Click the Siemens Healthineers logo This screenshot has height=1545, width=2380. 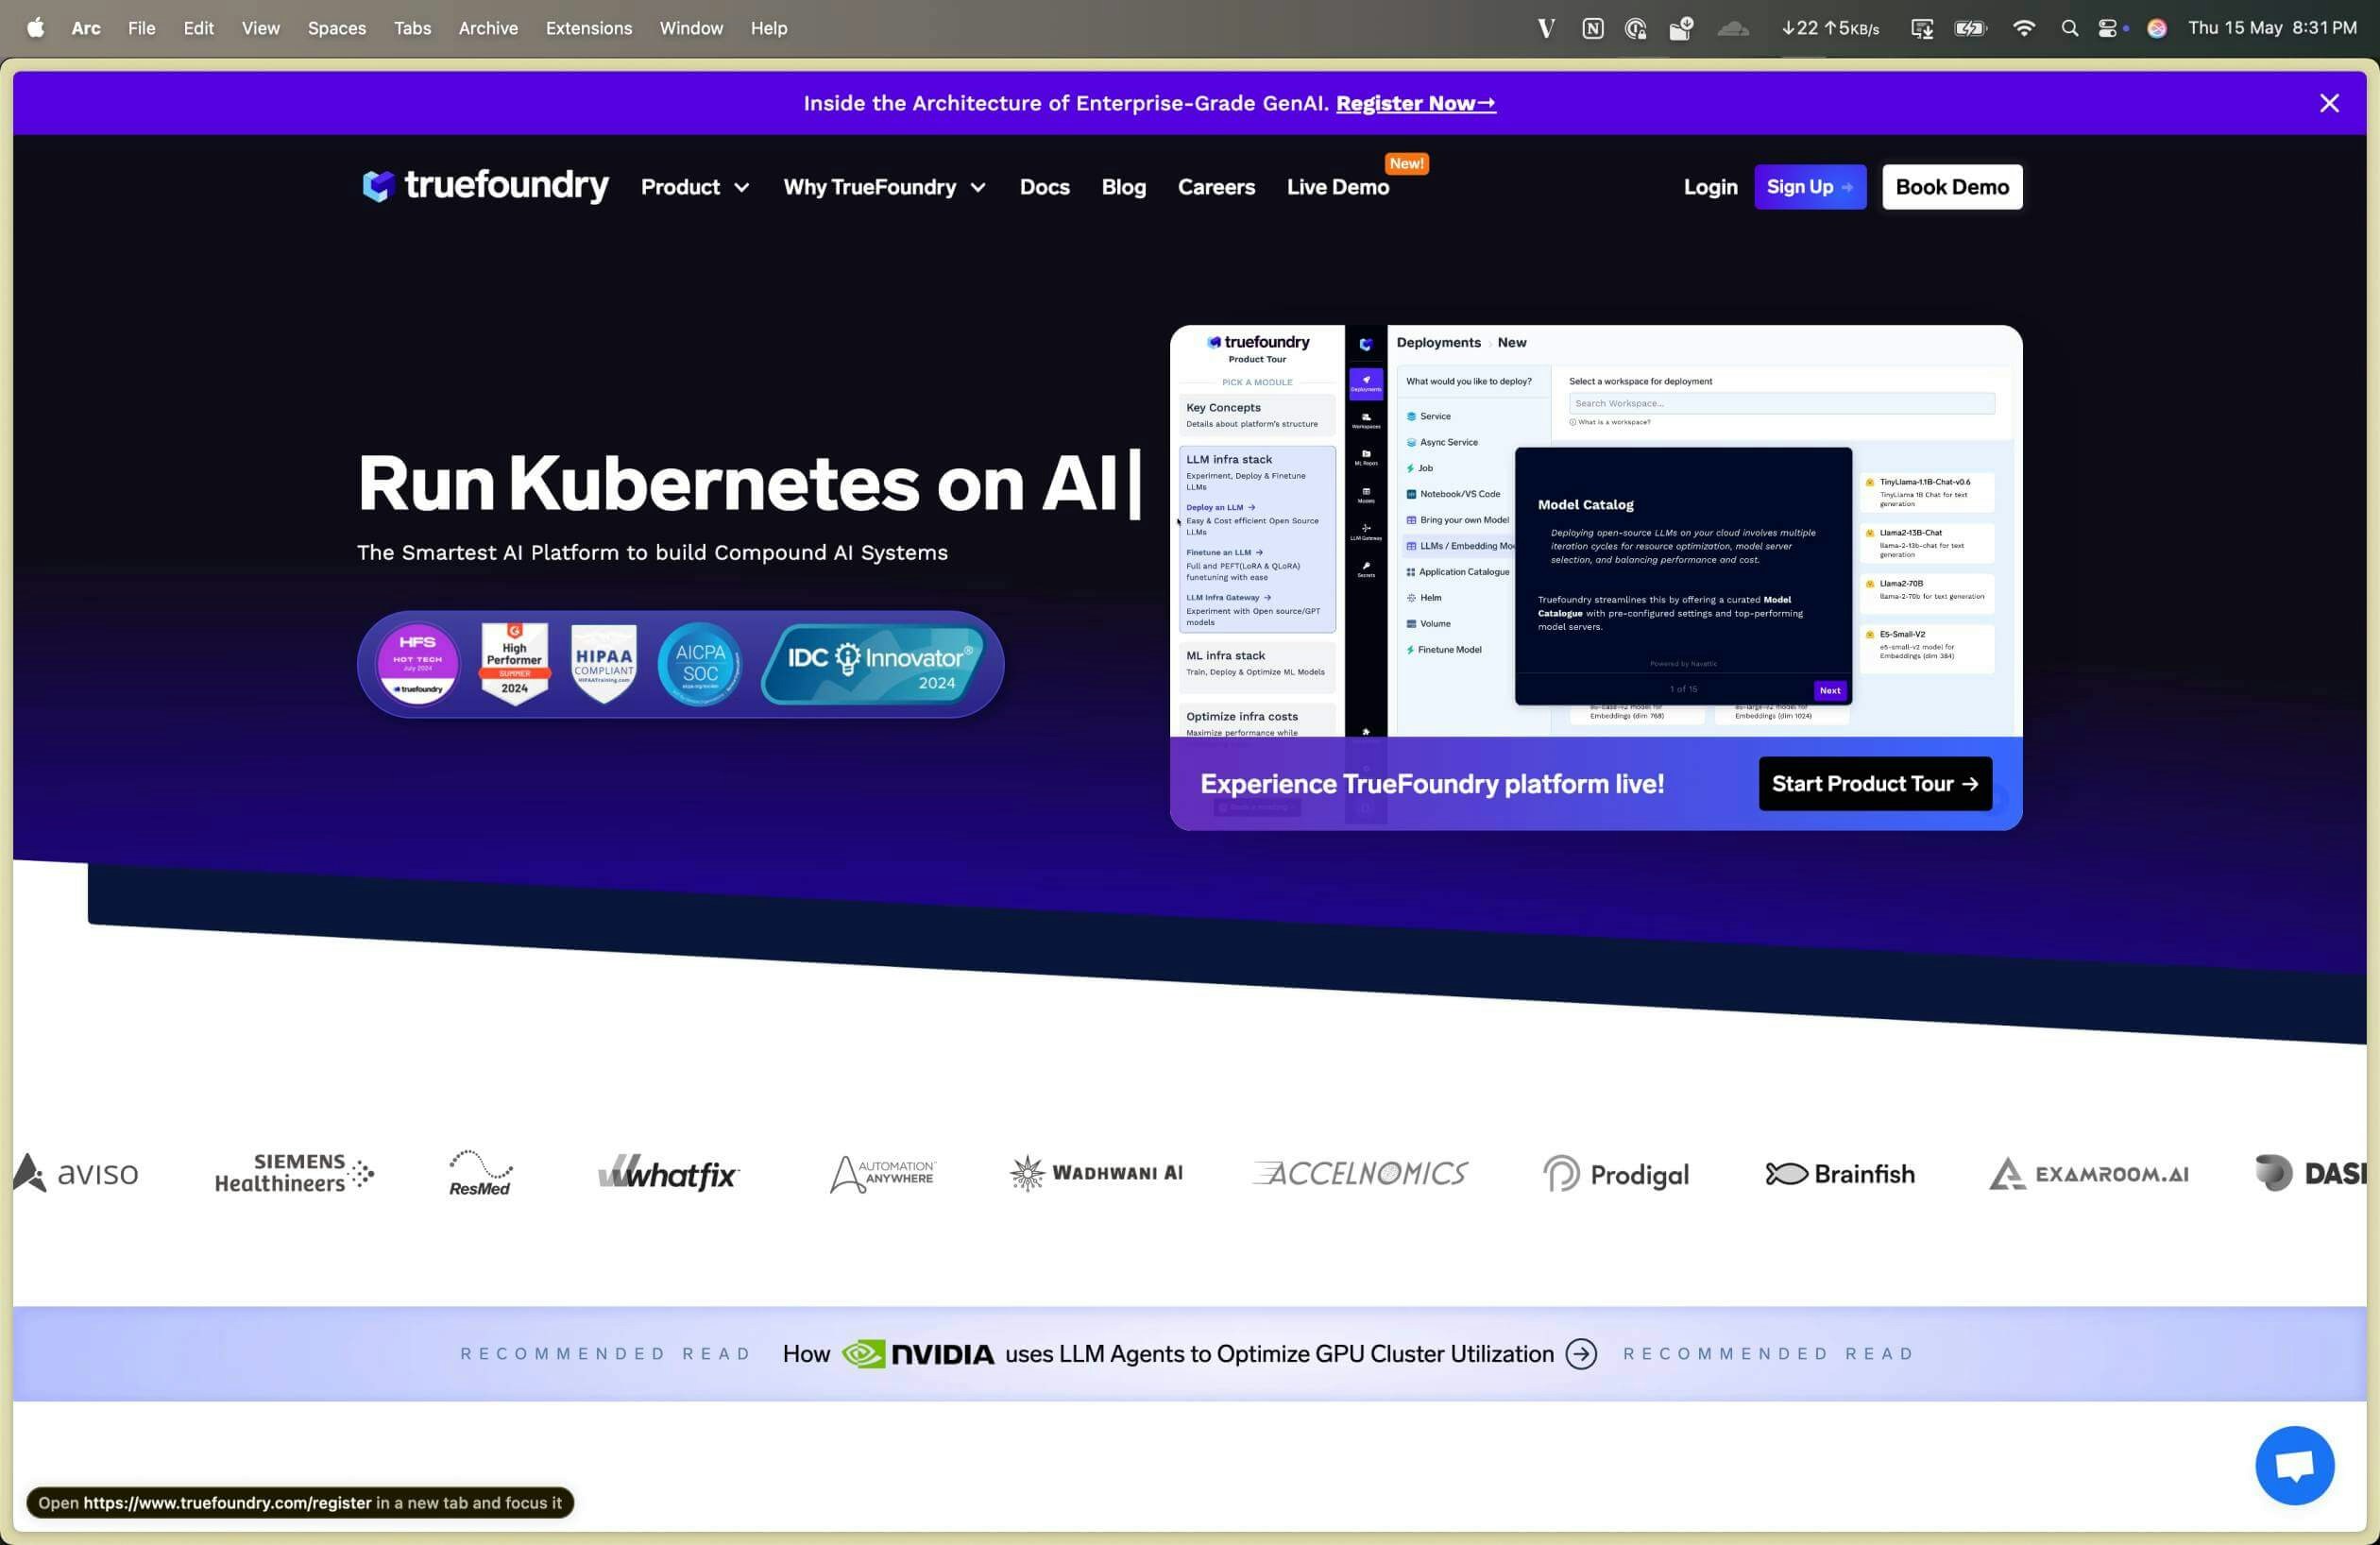(x=294, y=1173)
